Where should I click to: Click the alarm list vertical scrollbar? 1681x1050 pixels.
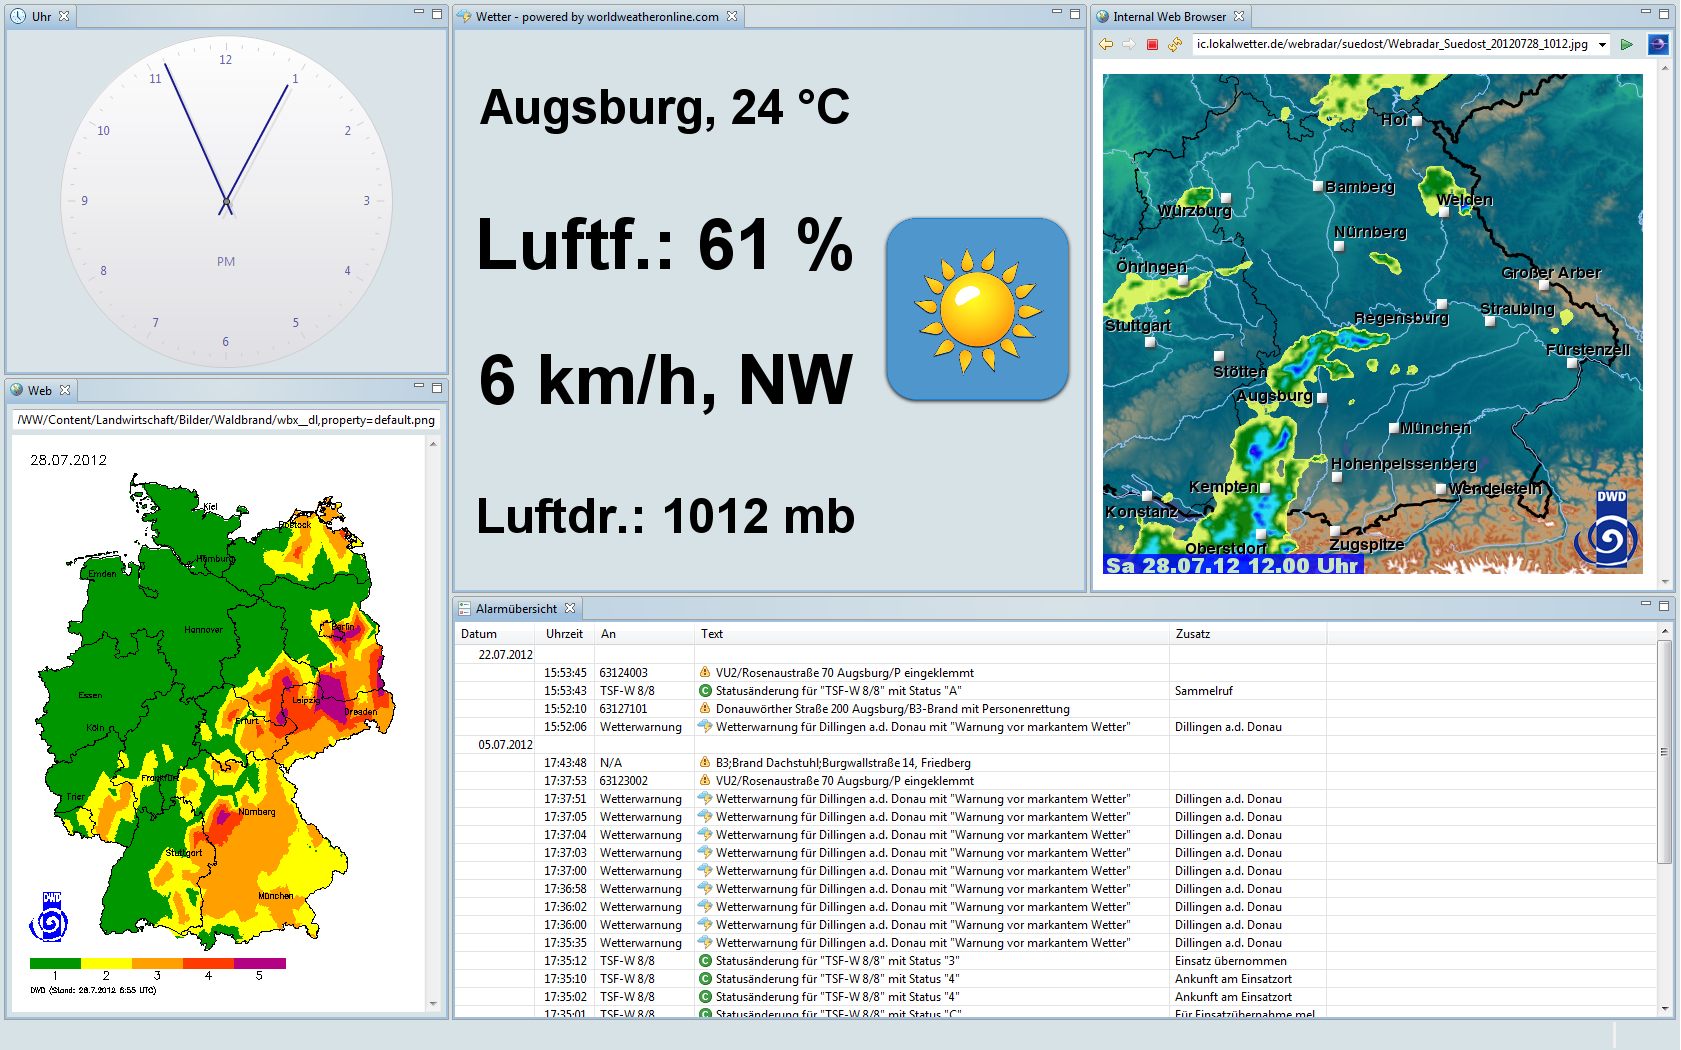pos(1664,752)
